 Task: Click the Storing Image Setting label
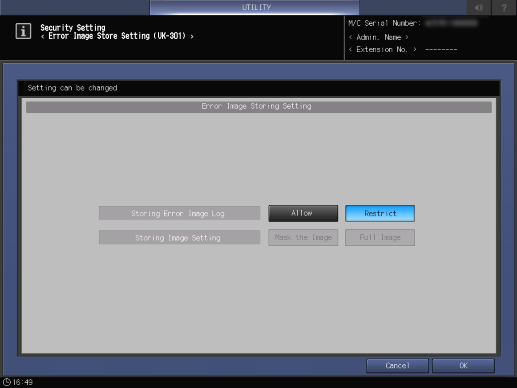click(x=179, y=237)
